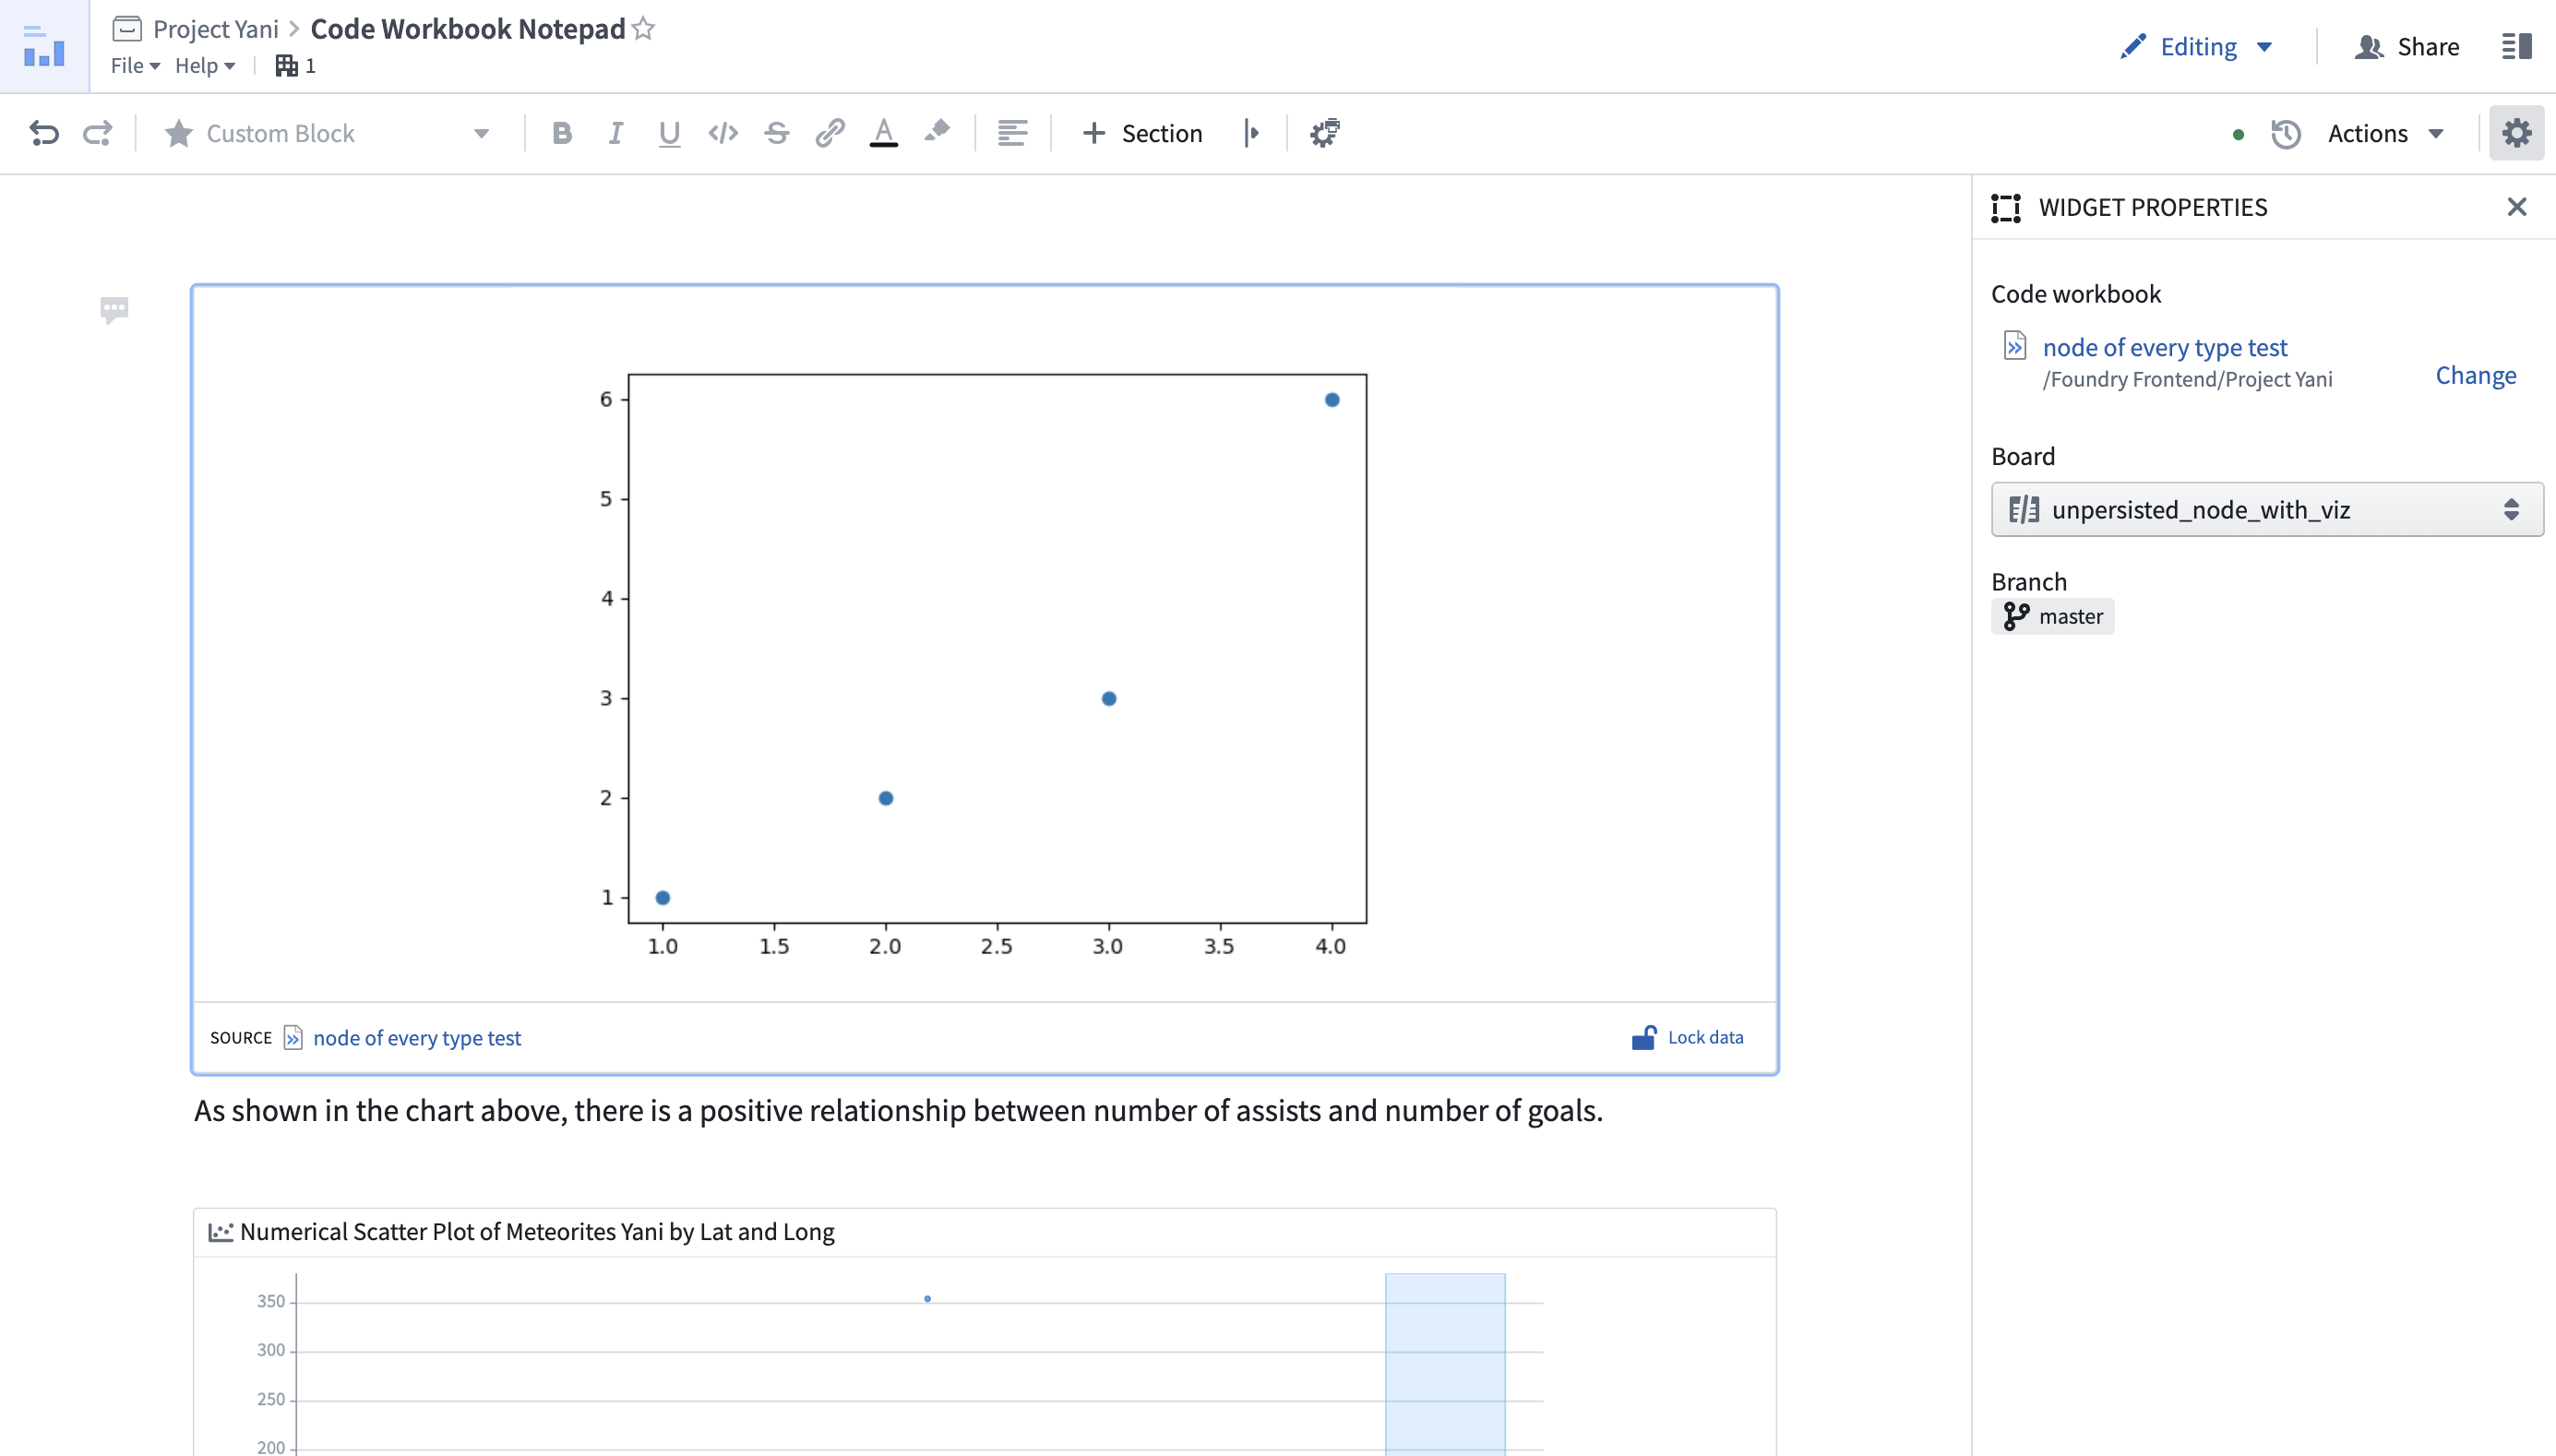This screenshot has height=1456, width=2556.
Task: Click the Share button
Action: click(x=2407, y=47)
